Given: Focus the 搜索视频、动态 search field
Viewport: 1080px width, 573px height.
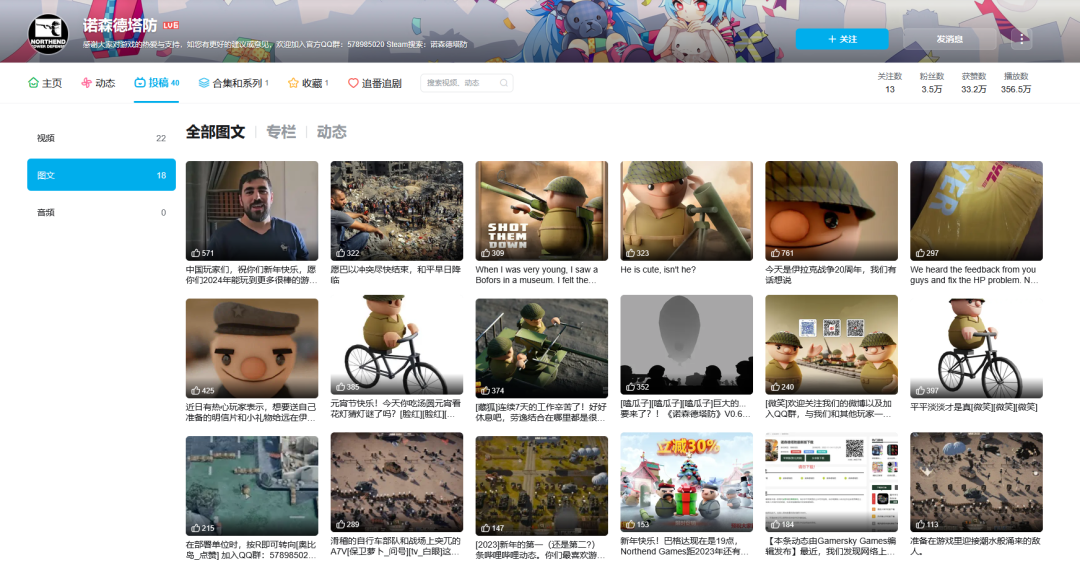Looking at the screenshot, I should point(467,83).
